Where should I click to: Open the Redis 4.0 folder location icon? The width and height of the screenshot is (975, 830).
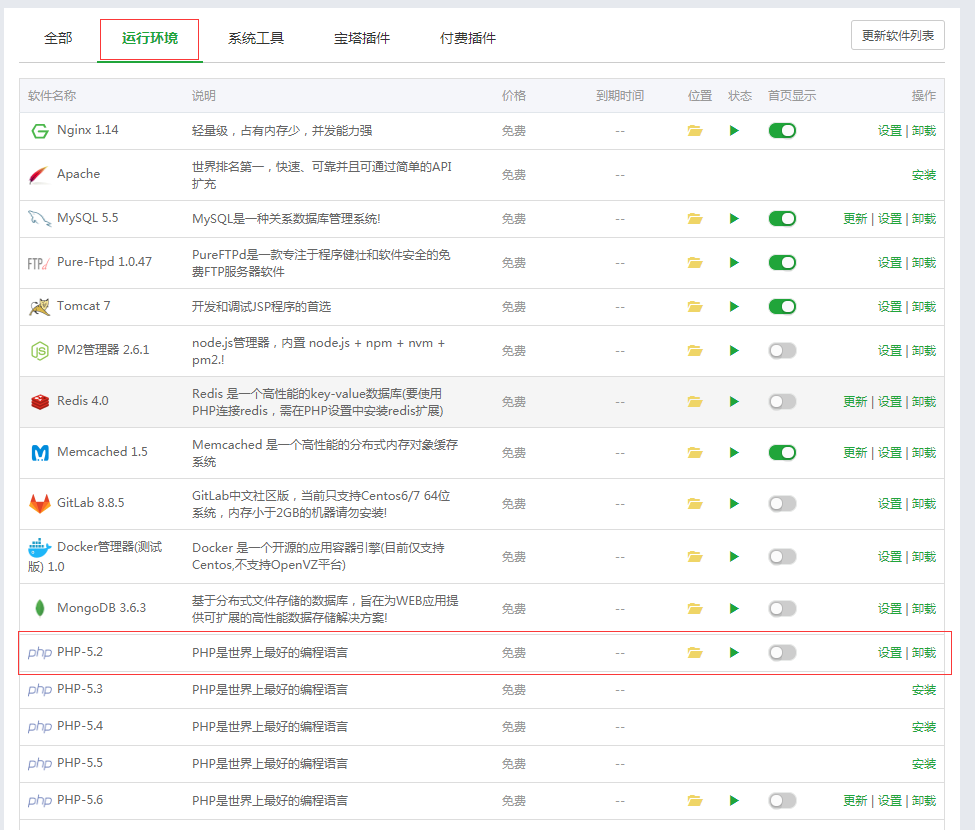(695, 402)
